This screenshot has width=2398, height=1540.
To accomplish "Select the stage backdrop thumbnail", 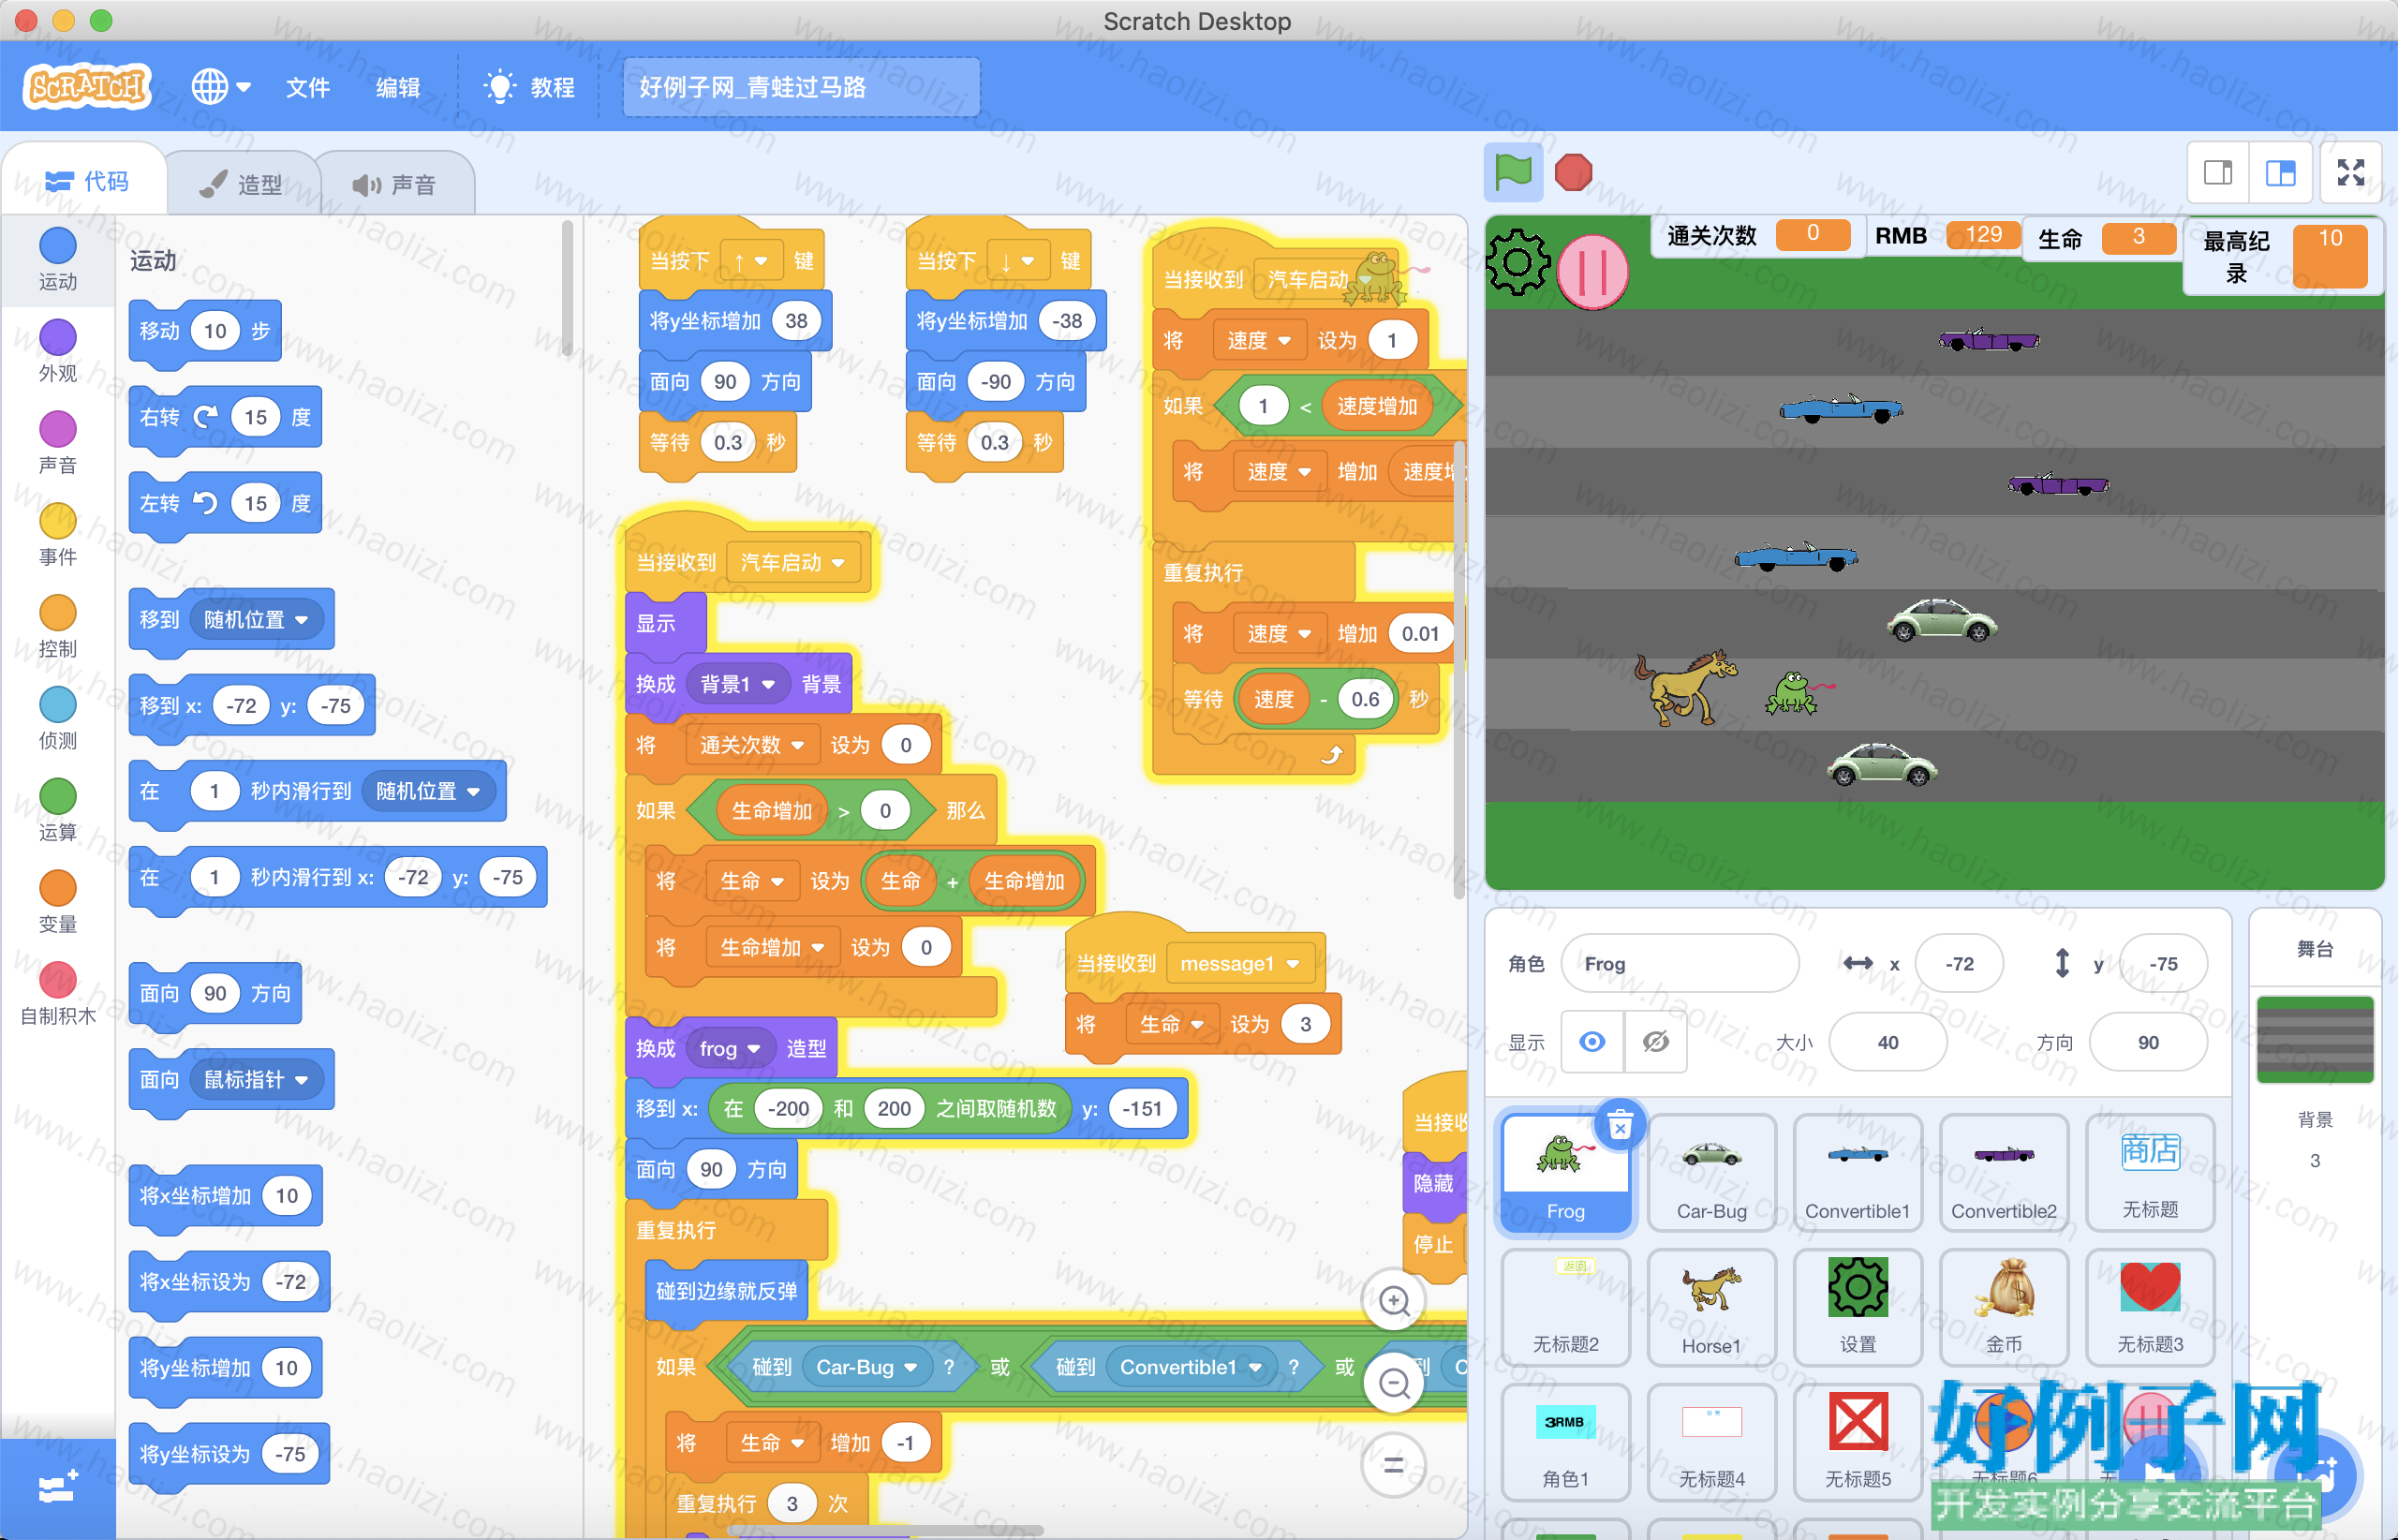I will coord(2315,1039).
